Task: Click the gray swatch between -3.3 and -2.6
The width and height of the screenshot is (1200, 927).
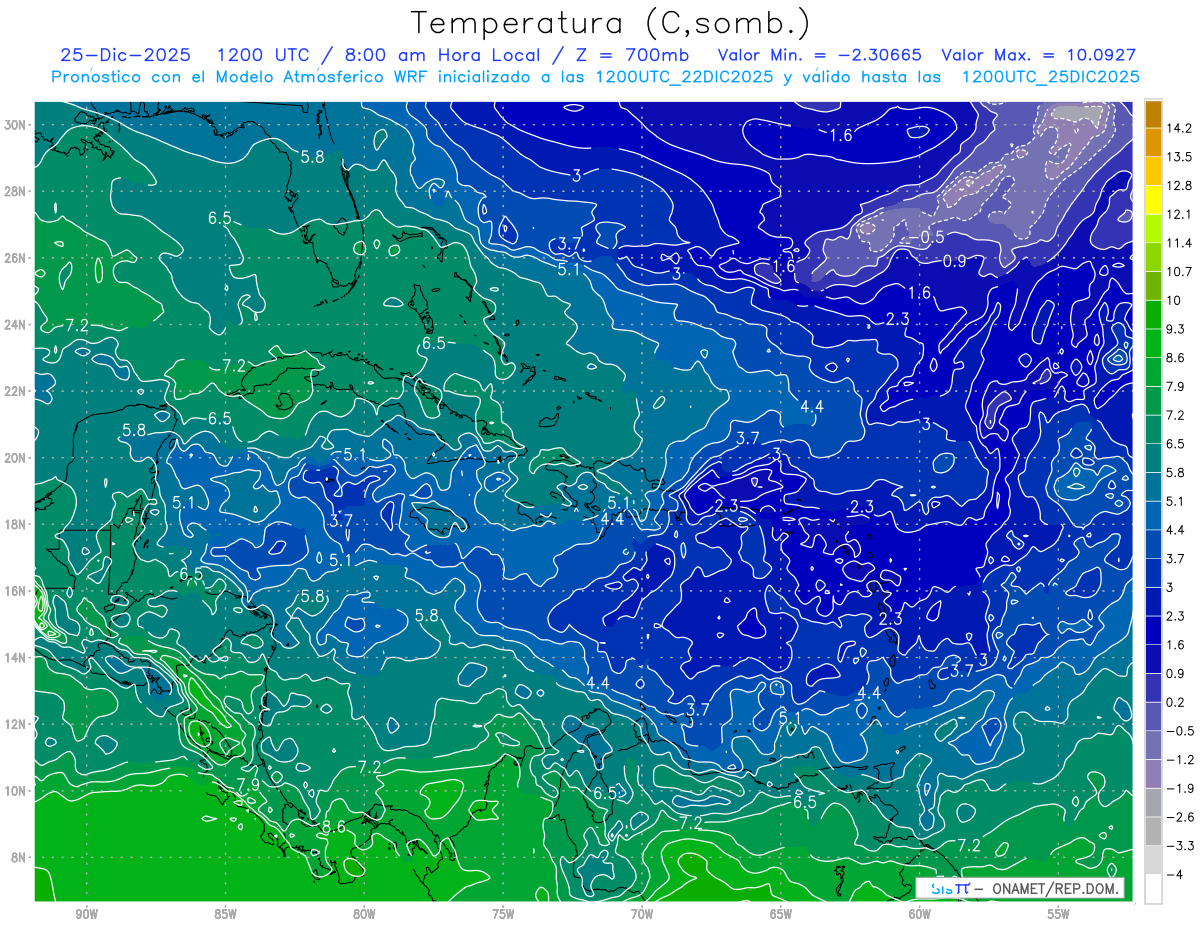Action: (x=1153, y=831)
